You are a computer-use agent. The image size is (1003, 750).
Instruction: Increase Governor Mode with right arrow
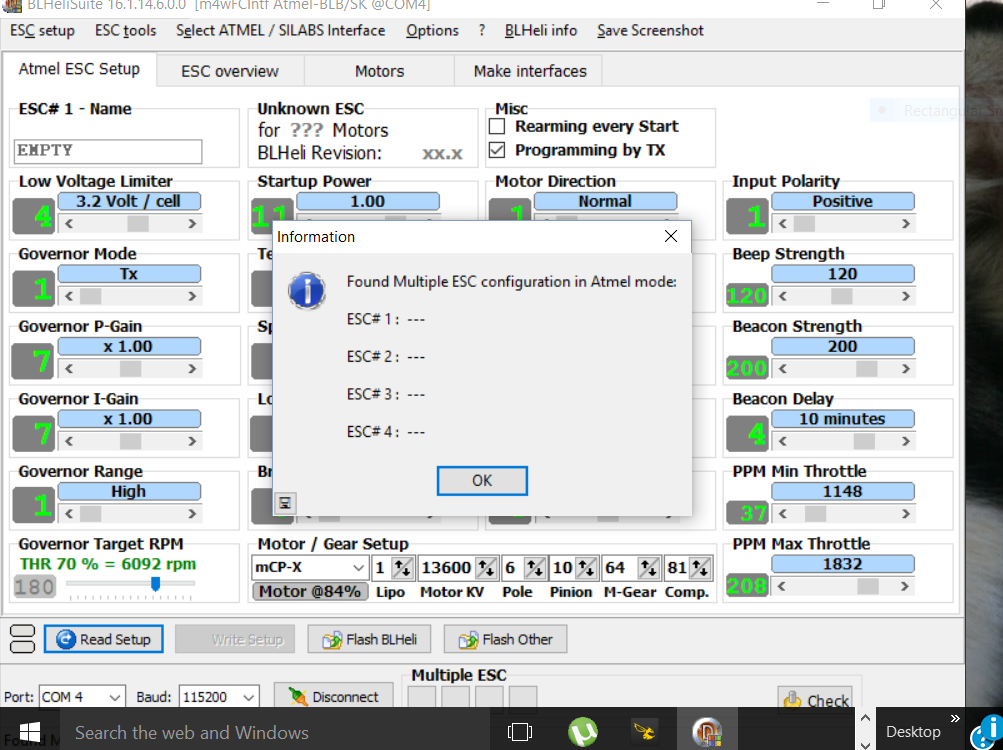192,296
